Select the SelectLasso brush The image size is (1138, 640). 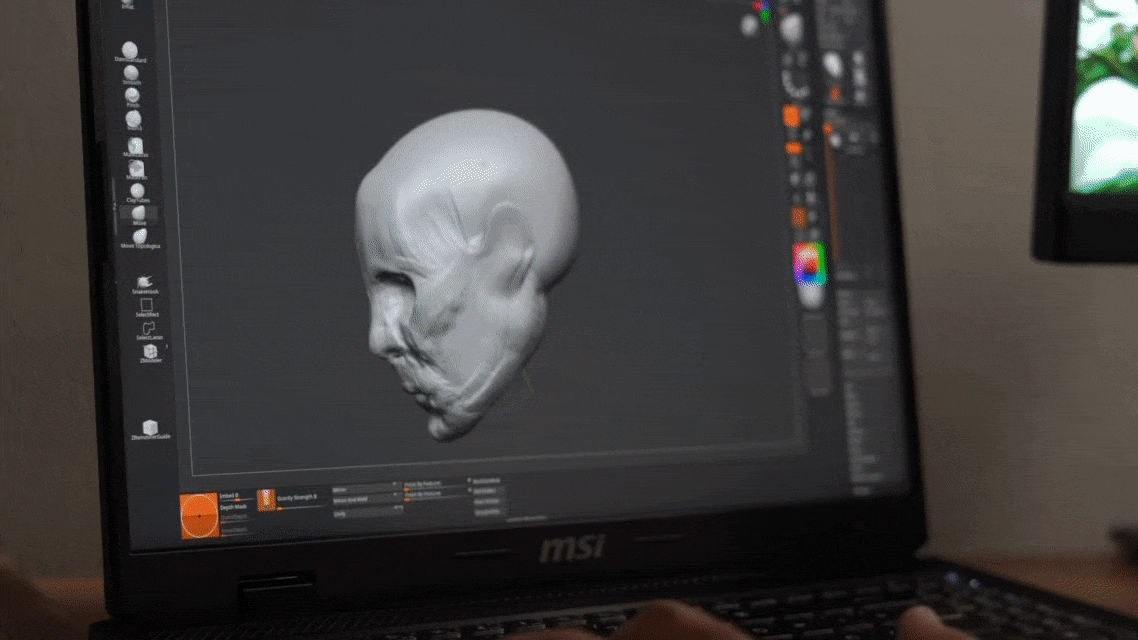[149, 330]
